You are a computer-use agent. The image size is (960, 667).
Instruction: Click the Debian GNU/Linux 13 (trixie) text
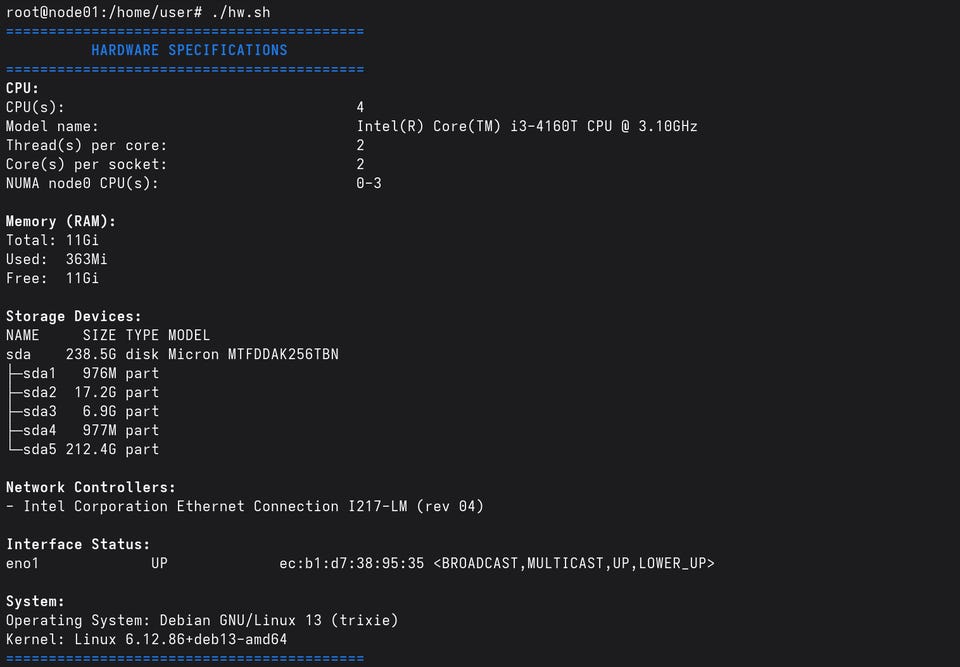tap(279, 620)
